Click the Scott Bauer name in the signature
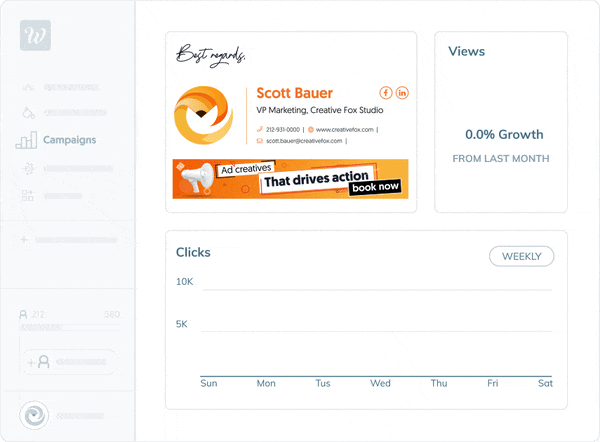The image size is (600, 442). pyautogui.click(x=295, y=94)
